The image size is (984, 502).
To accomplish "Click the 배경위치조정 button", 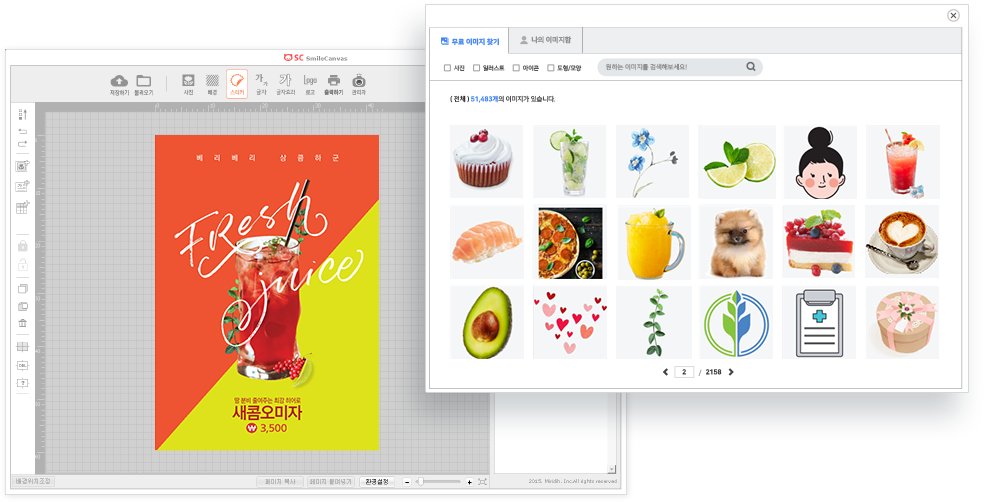I will 33,481.
